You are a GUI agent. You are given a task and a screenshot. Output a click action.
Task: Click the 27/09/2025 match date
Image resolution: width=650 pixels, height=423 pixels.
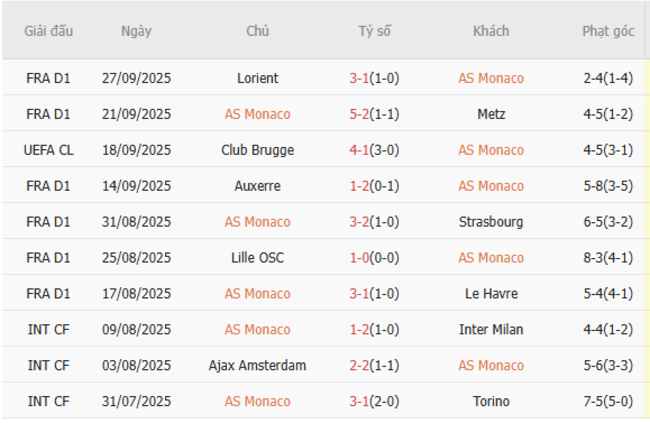pos(136,78)
